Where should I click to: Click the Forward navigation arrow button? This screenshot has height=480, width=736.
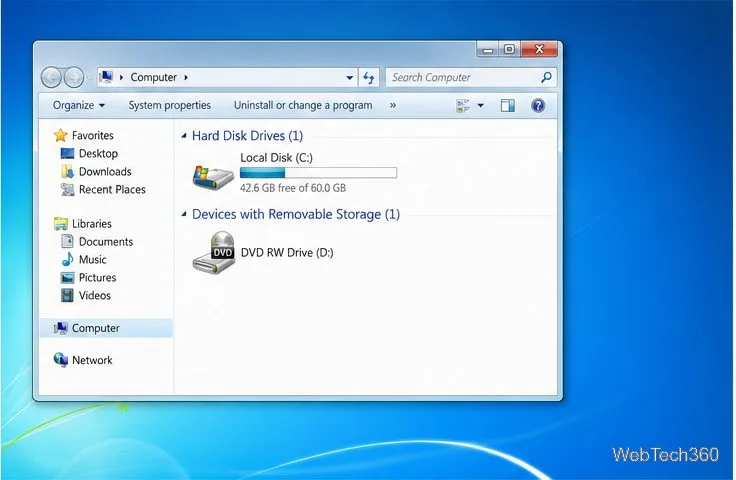(x=74, y=77)
